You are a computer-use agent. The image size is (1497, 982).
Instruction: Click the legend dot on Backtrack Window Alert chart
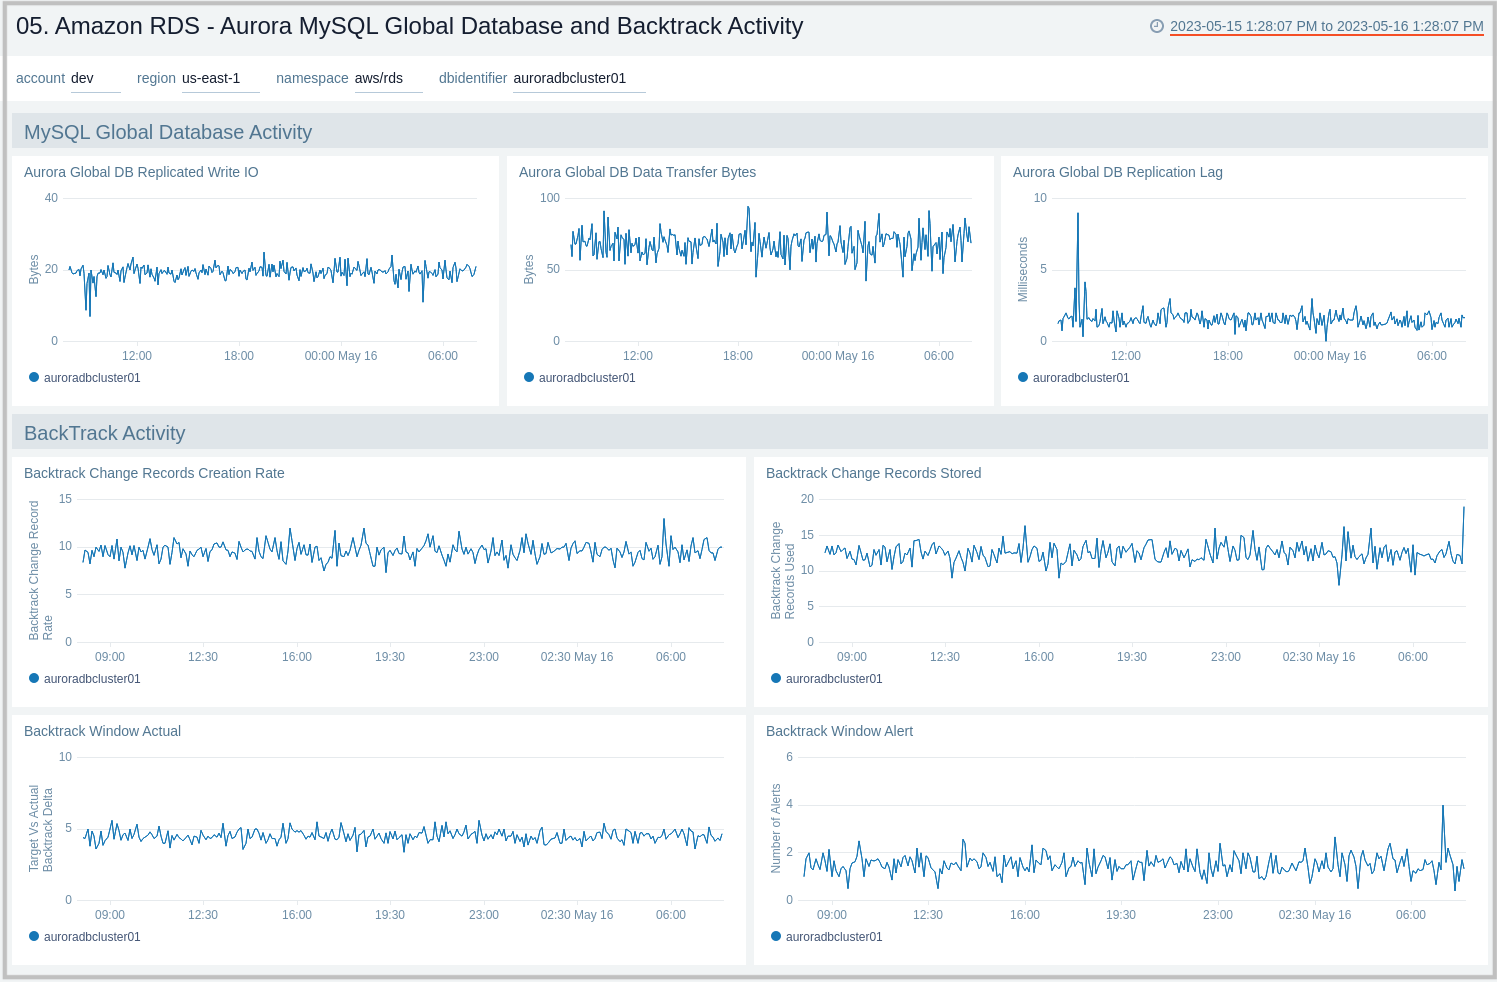pos(775,936)
